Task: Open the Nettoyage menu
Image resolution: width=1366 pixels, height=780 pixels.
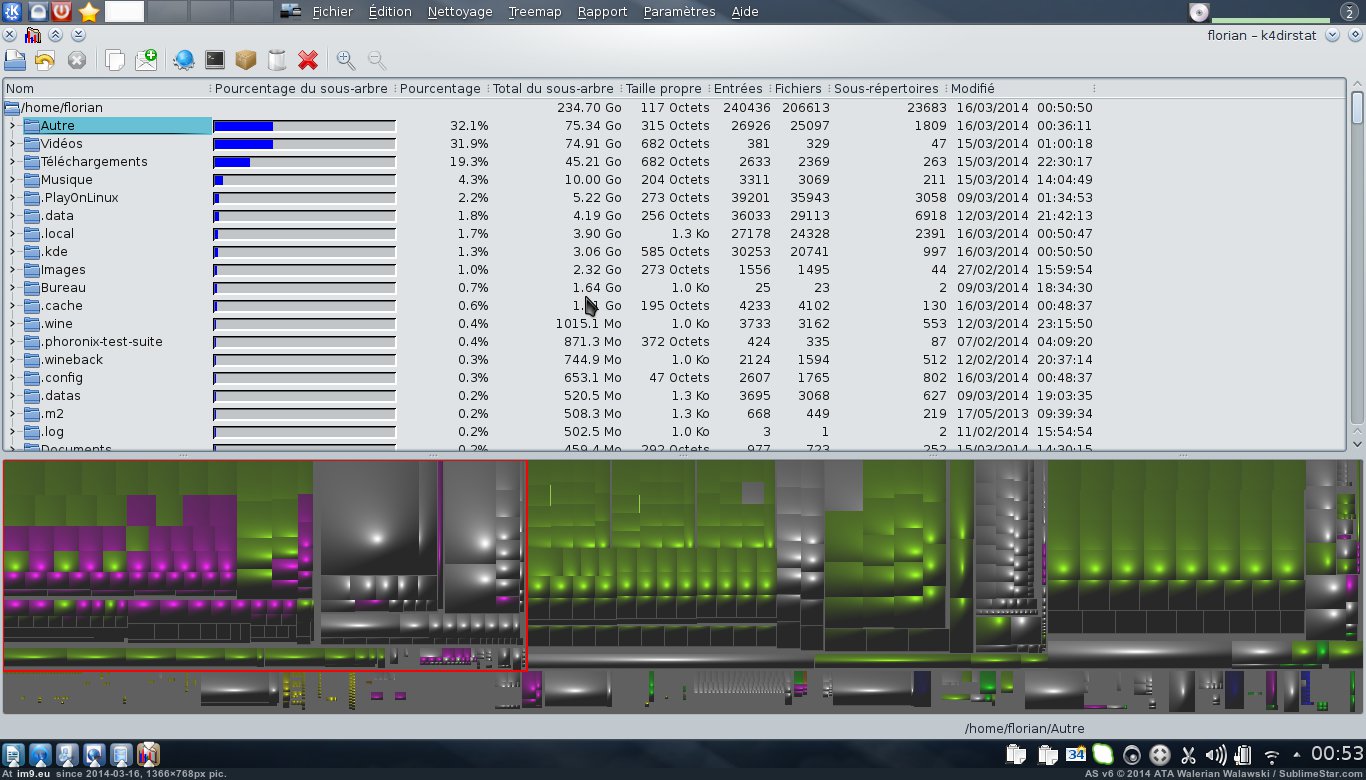Action: [460, 12]
